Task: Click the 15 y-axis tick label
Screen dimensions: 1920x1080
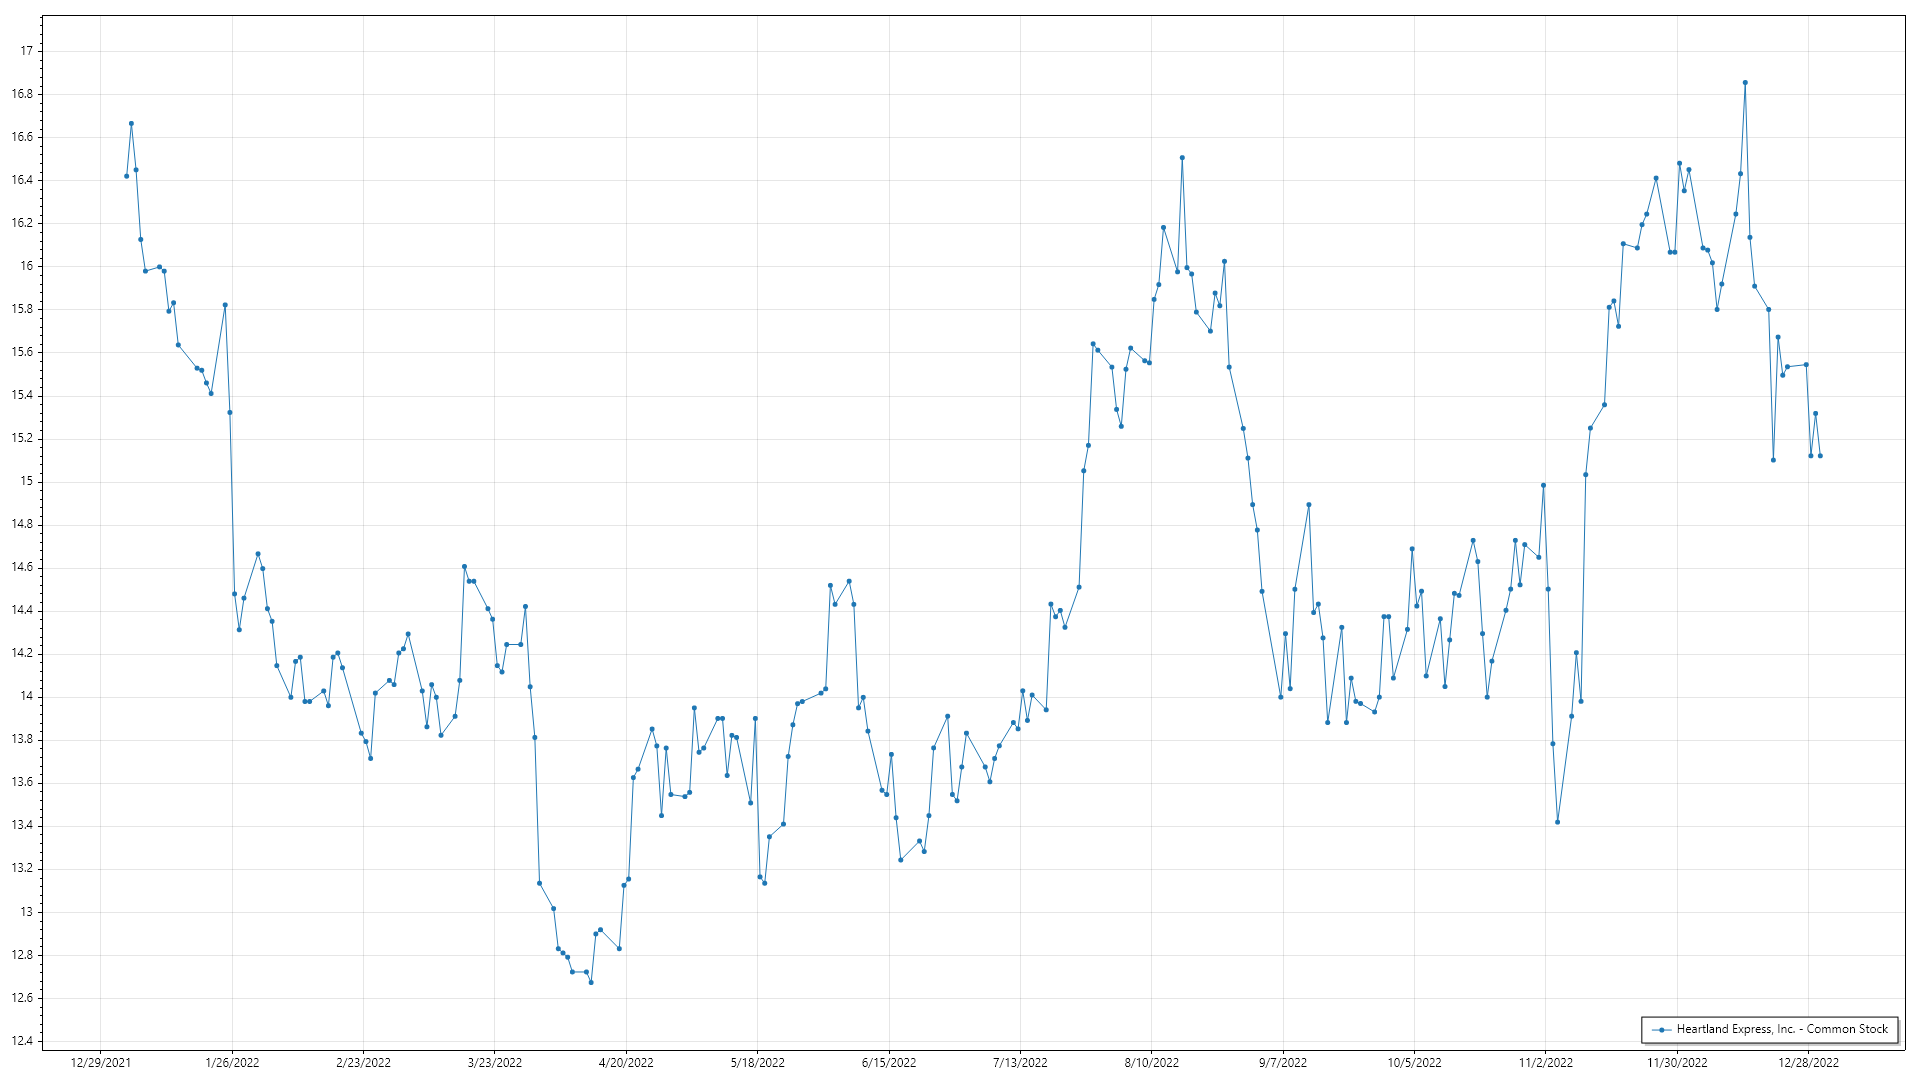Action: [27, 481]
